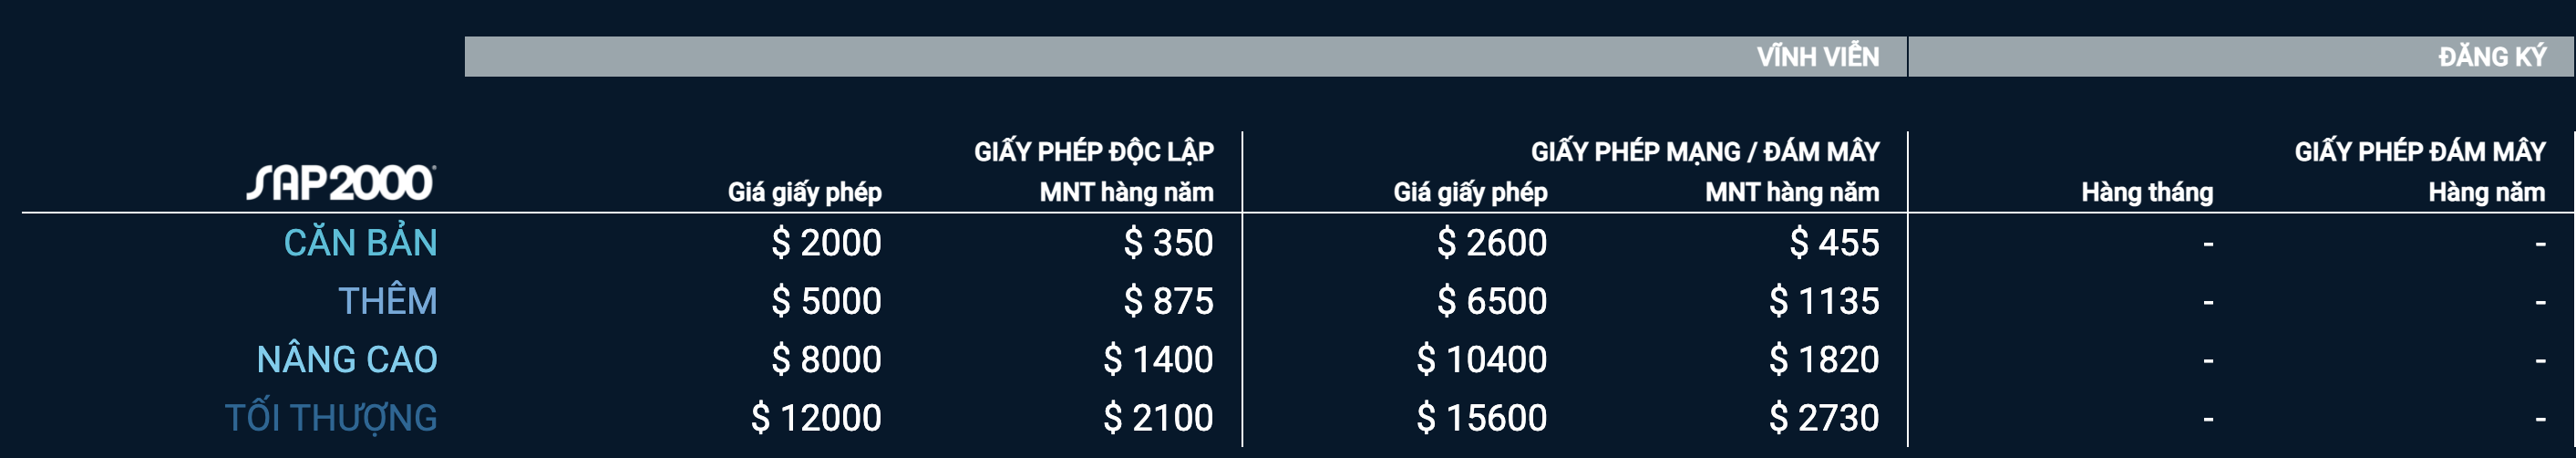Click the cloud Hàng năm column label
The height and width of the screenshot is (458, 2576).
(x=2487, y=192)
